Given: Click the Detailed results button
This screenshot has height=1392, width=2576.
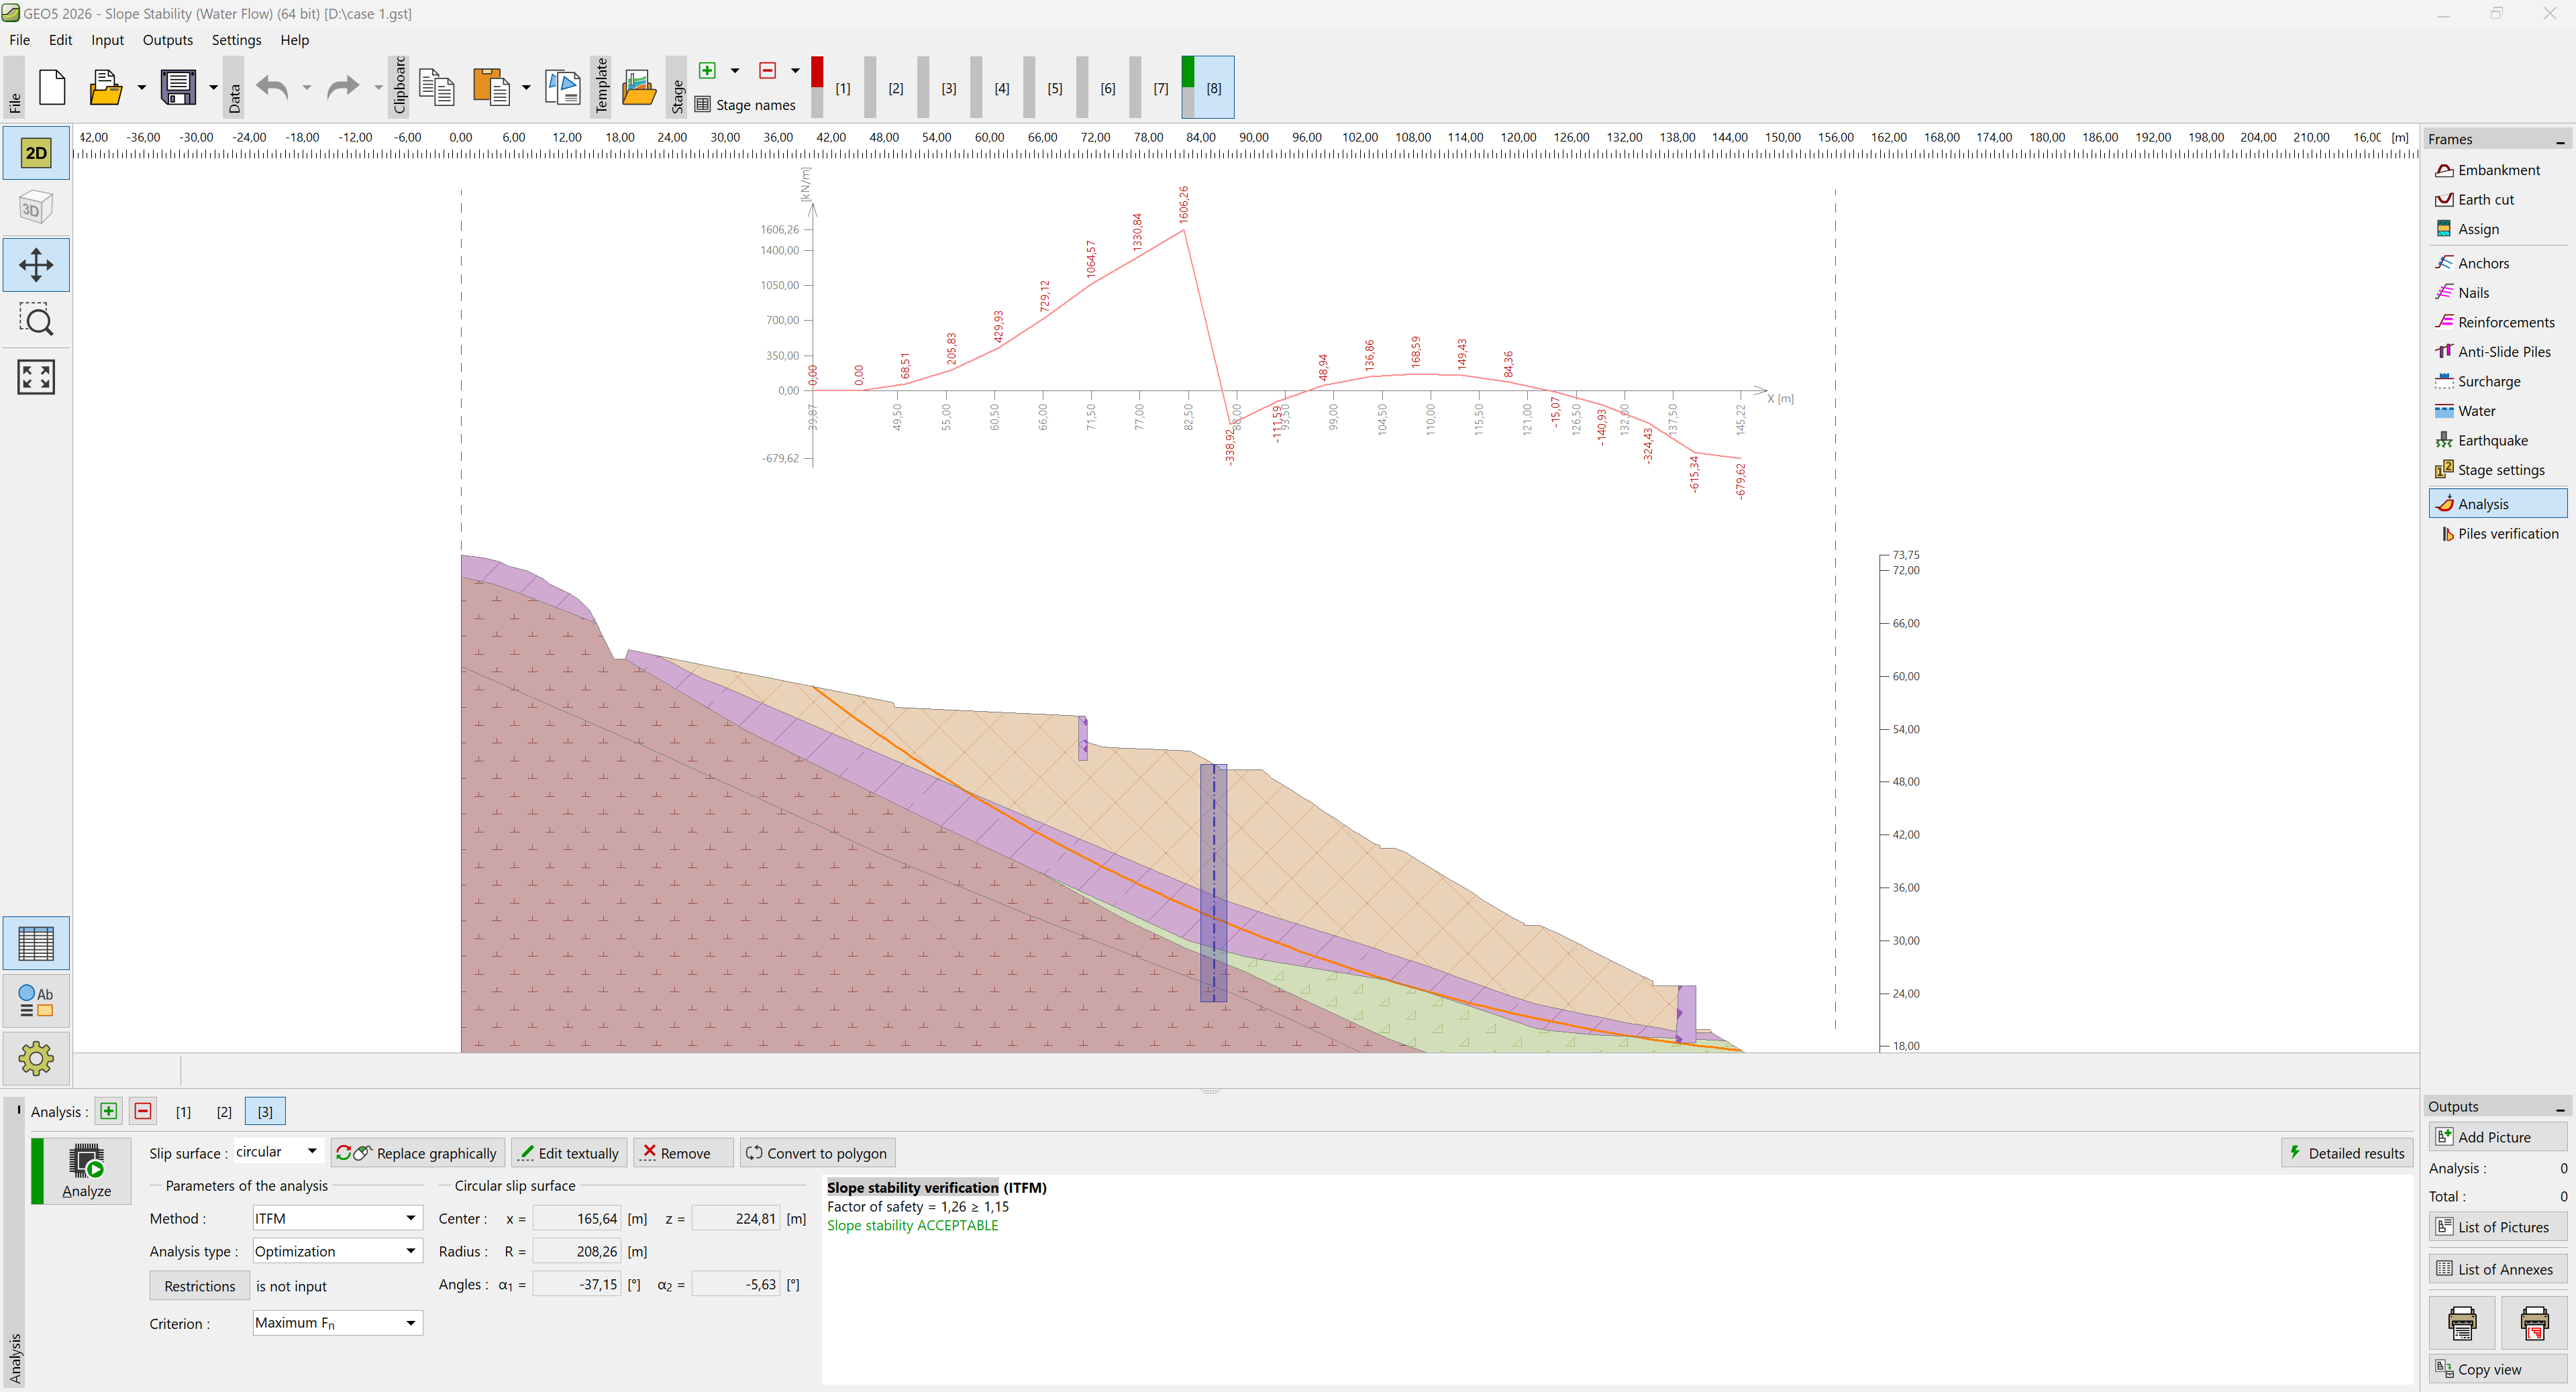Looking at the screenshot, I should click(2346, 1153).
